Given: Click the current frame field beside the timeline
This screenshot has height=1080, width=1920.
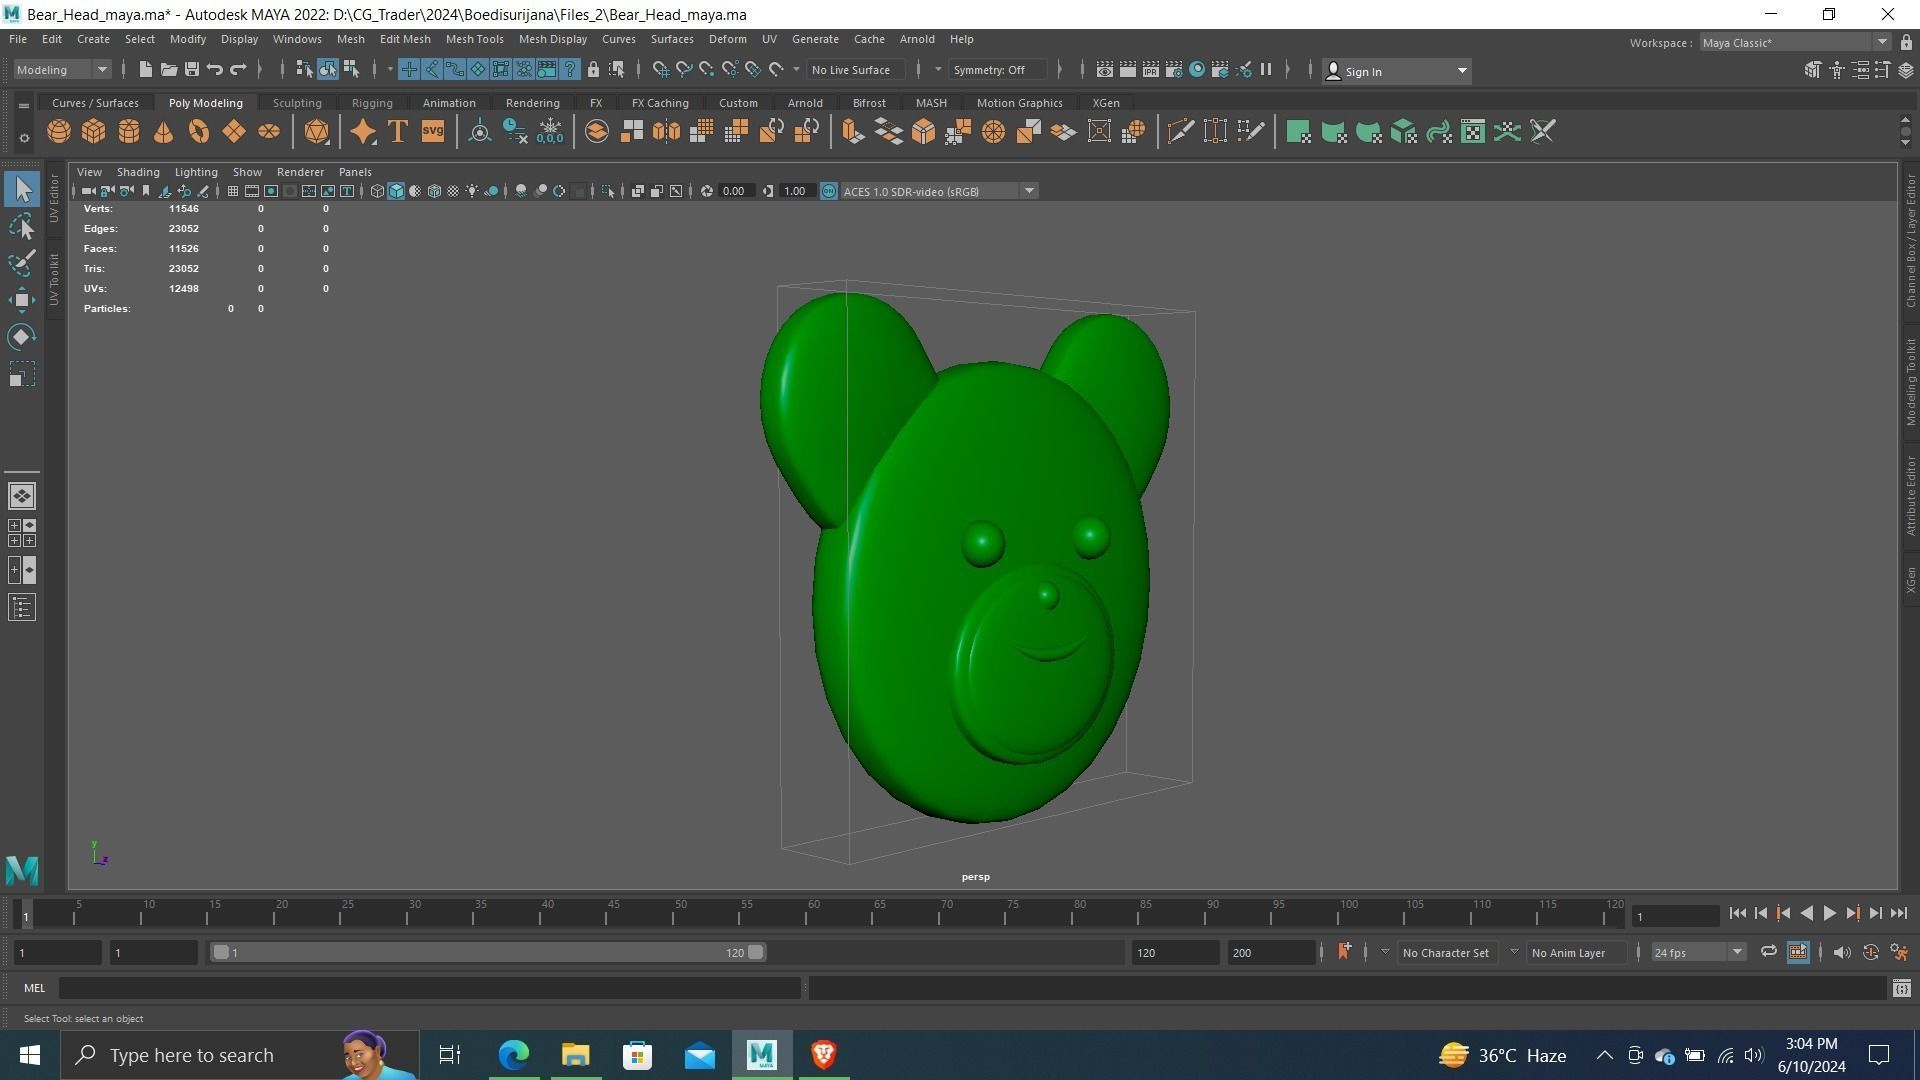Looking at the screenshot, I should coord(1675,916).
